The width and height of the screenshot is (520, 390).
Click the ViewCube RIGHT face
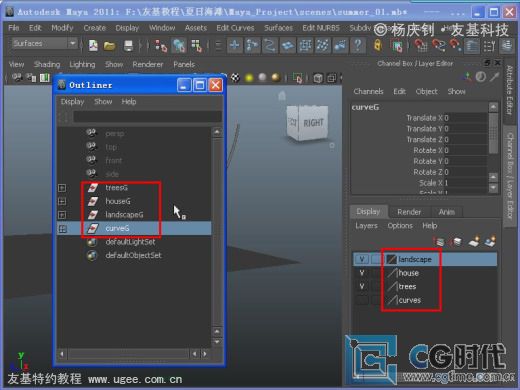(313, 123)
